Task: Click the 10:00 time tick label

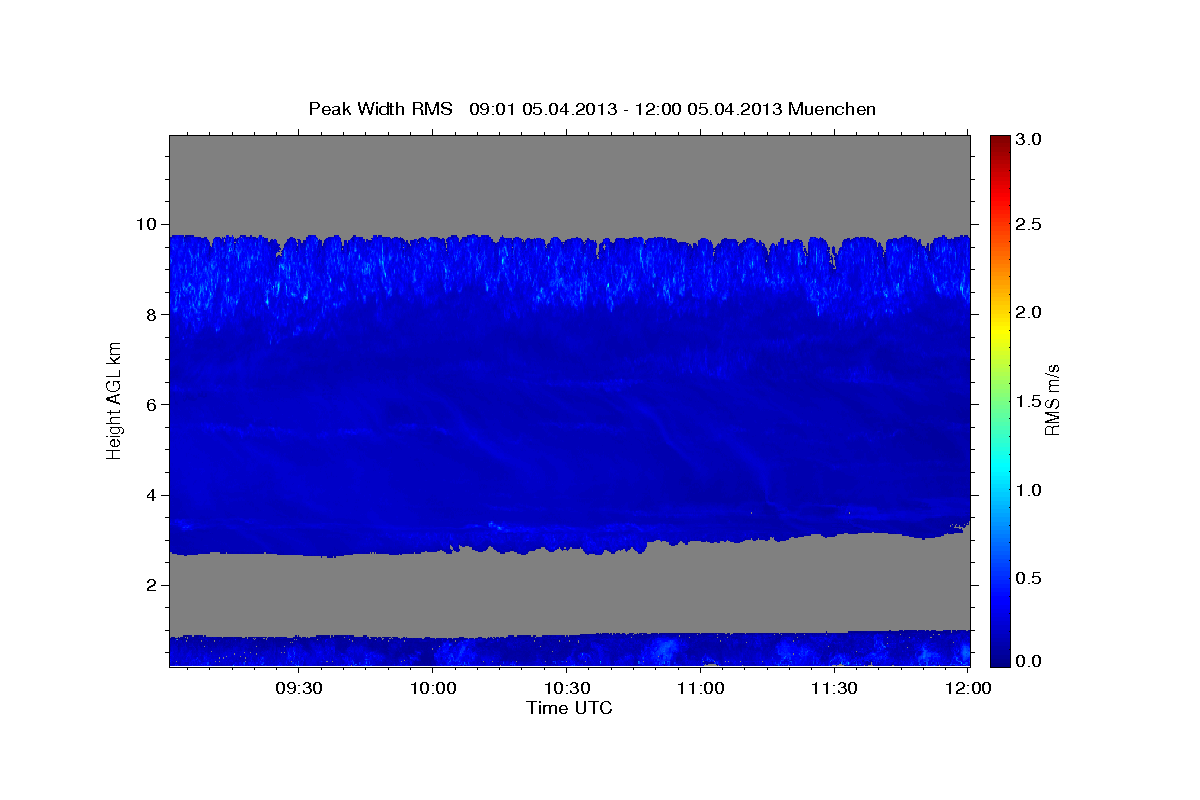Action: [433, 689]
